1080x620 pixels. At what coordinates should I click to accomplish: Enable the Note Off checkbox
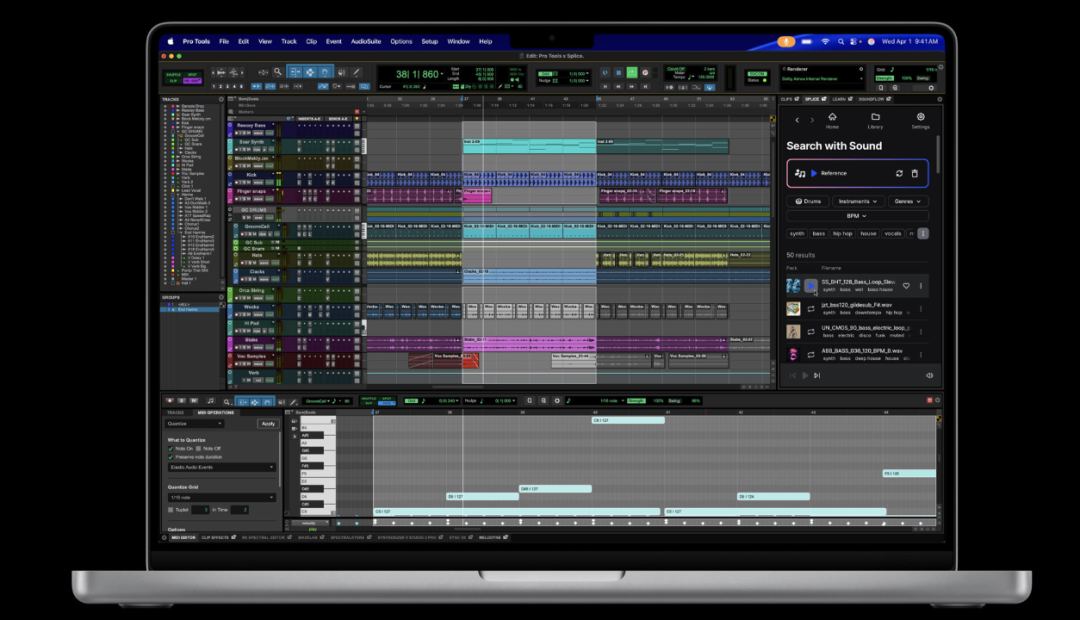point(199,449)
